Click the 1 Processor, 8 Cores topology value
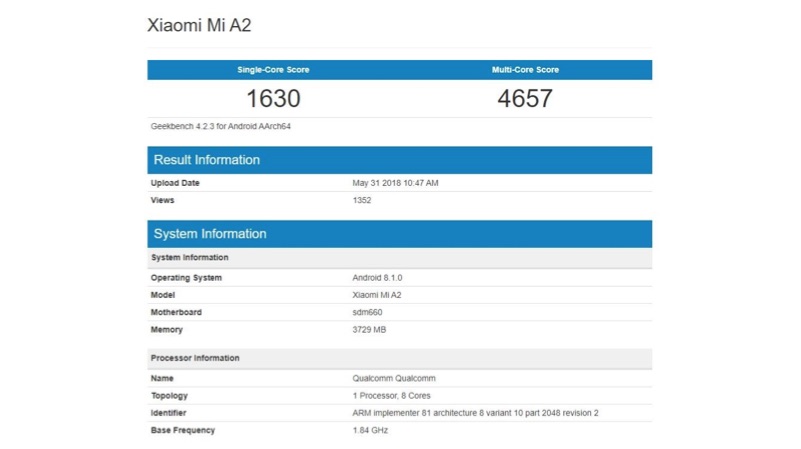Image resolution: width=801 pixels, height=449 pixels. [392, 396]
